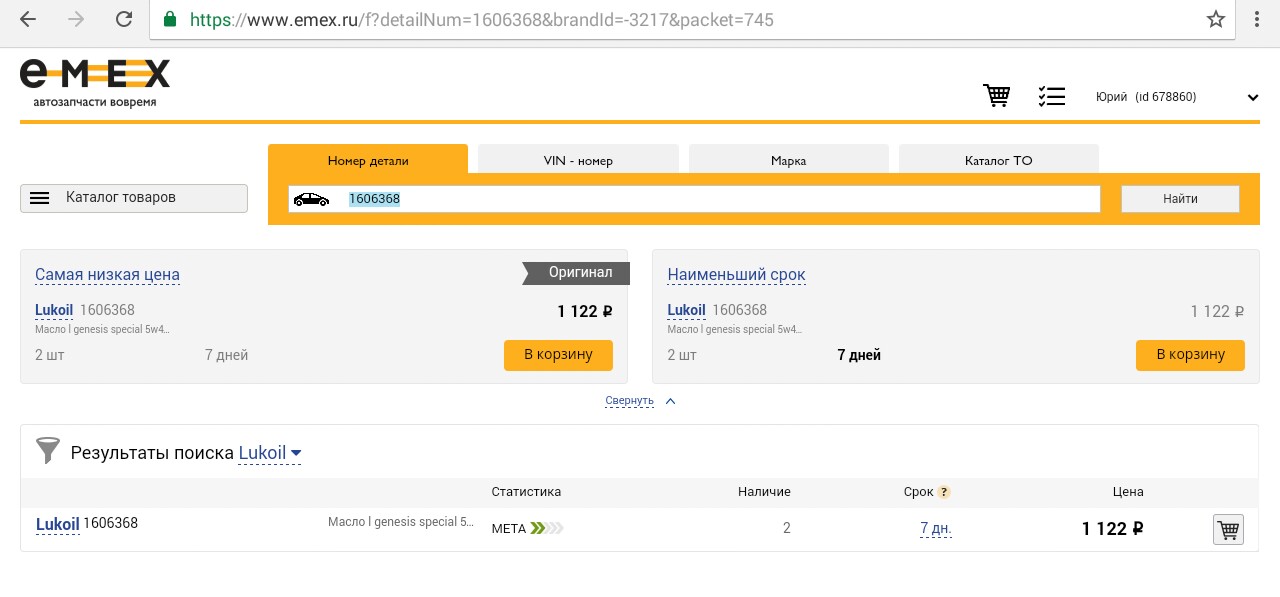Click the Самая низкая цена link
This screenshot has width=1280, height=597.
click(107, 275)
